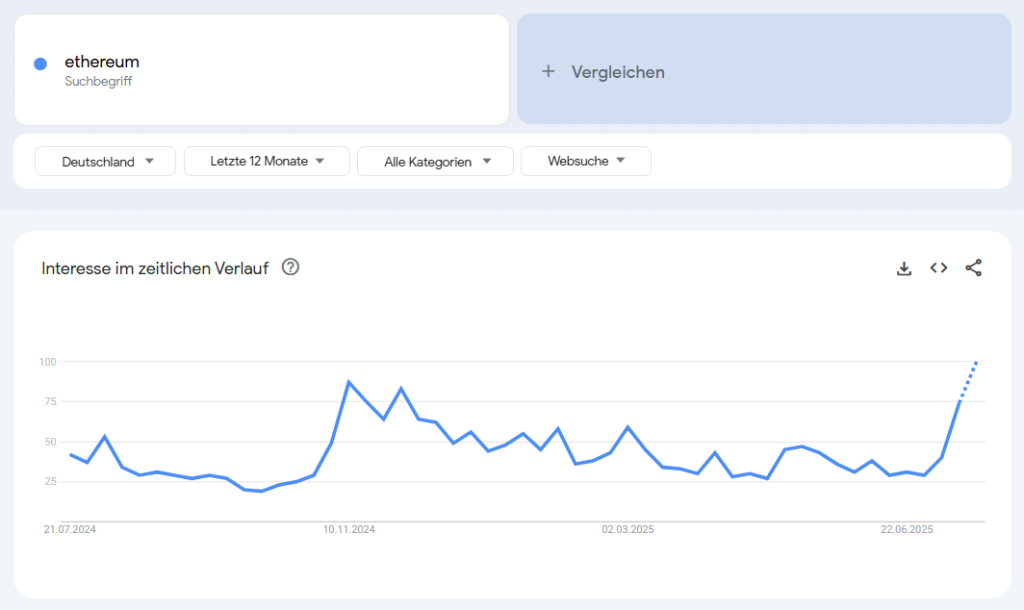Expand the Letzte 12 Monate time range

(267, 161)
